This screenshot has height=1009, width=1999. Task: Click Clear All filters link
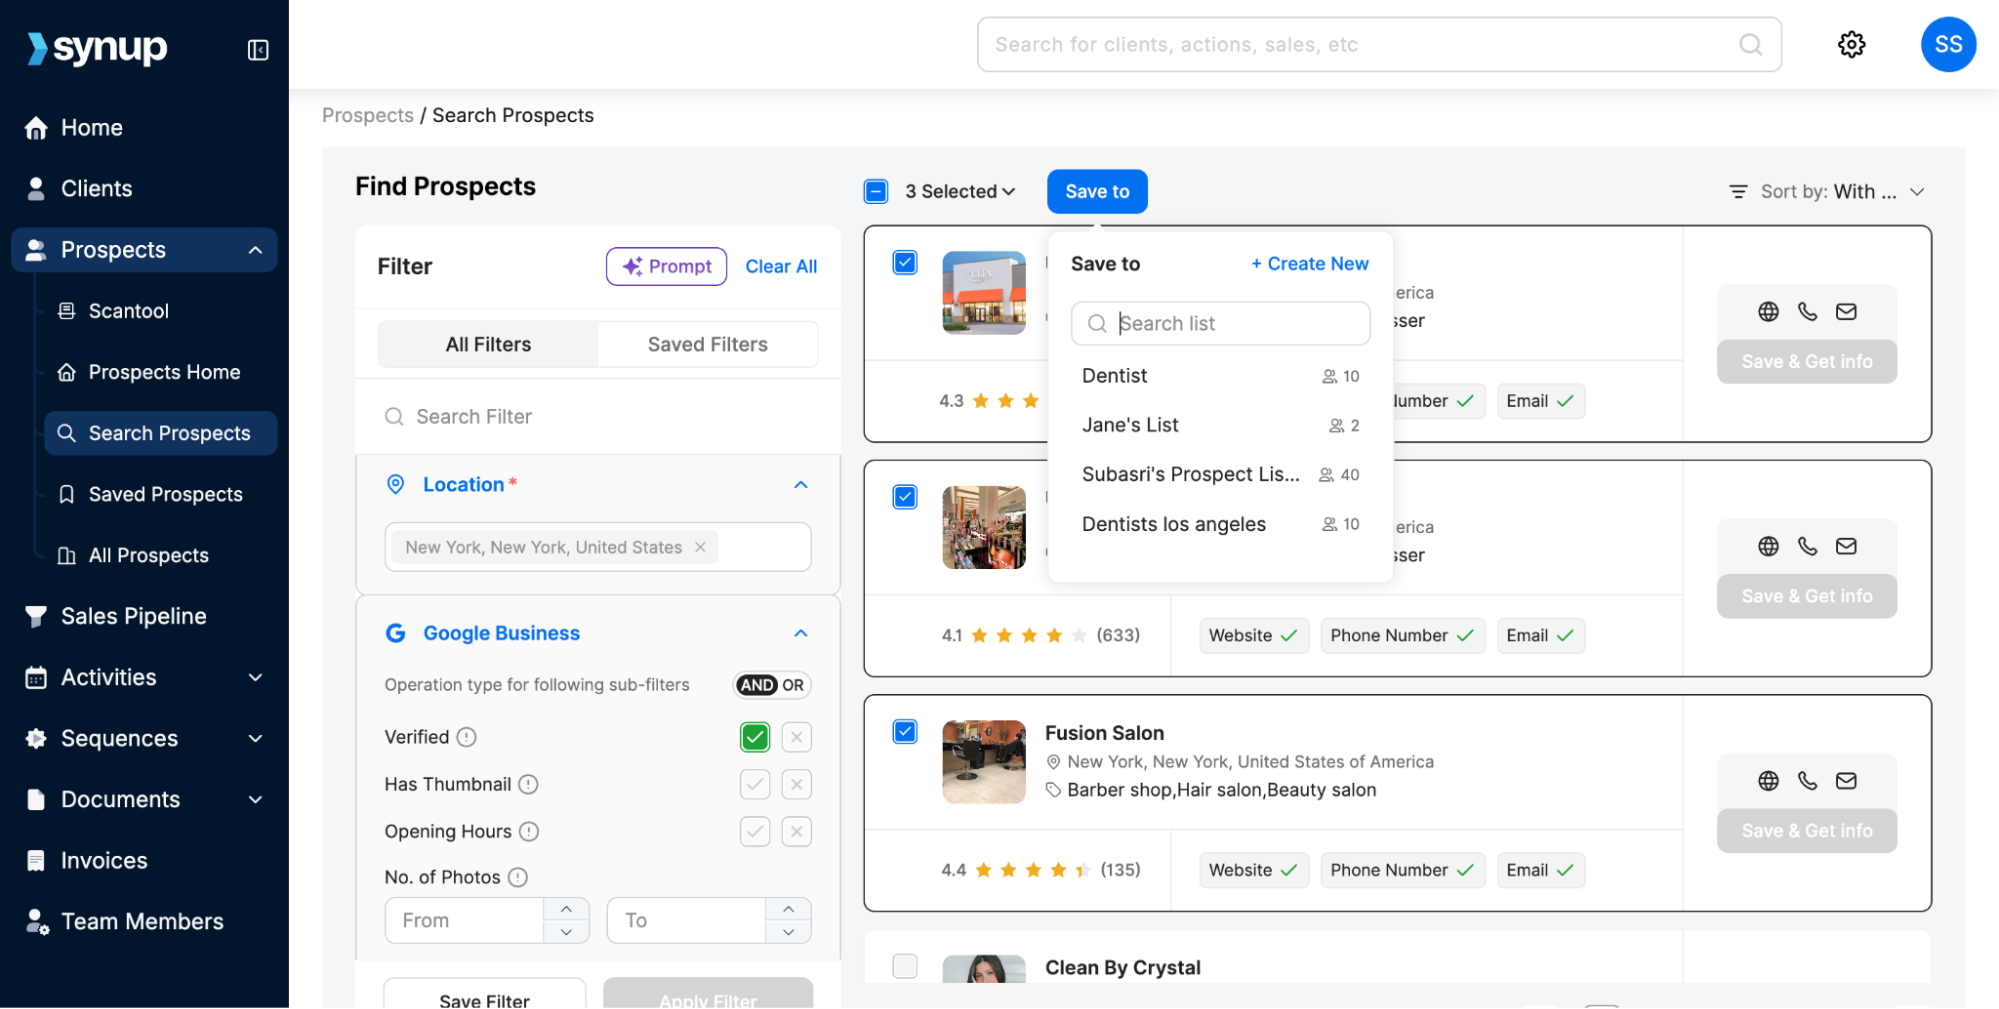(x=781, y=267)
